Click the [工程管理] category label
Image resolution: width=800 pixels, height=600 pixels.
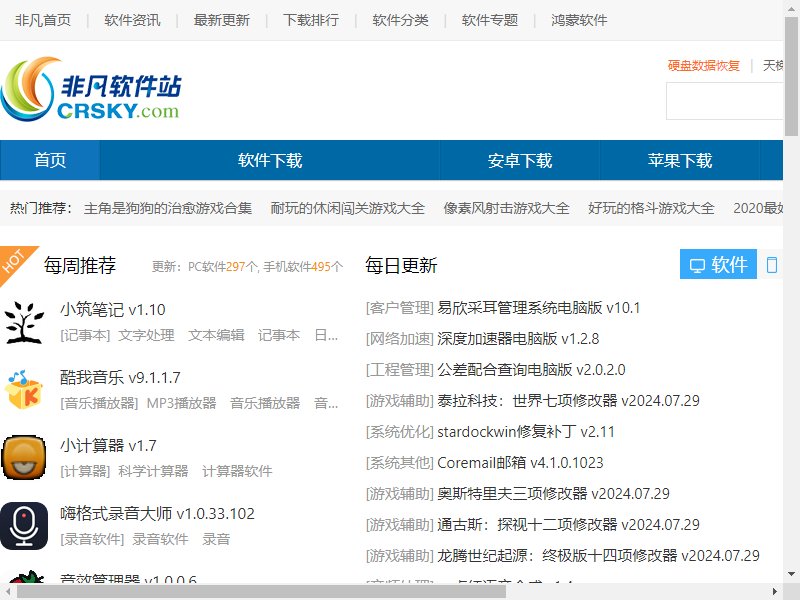coord(399,369)
